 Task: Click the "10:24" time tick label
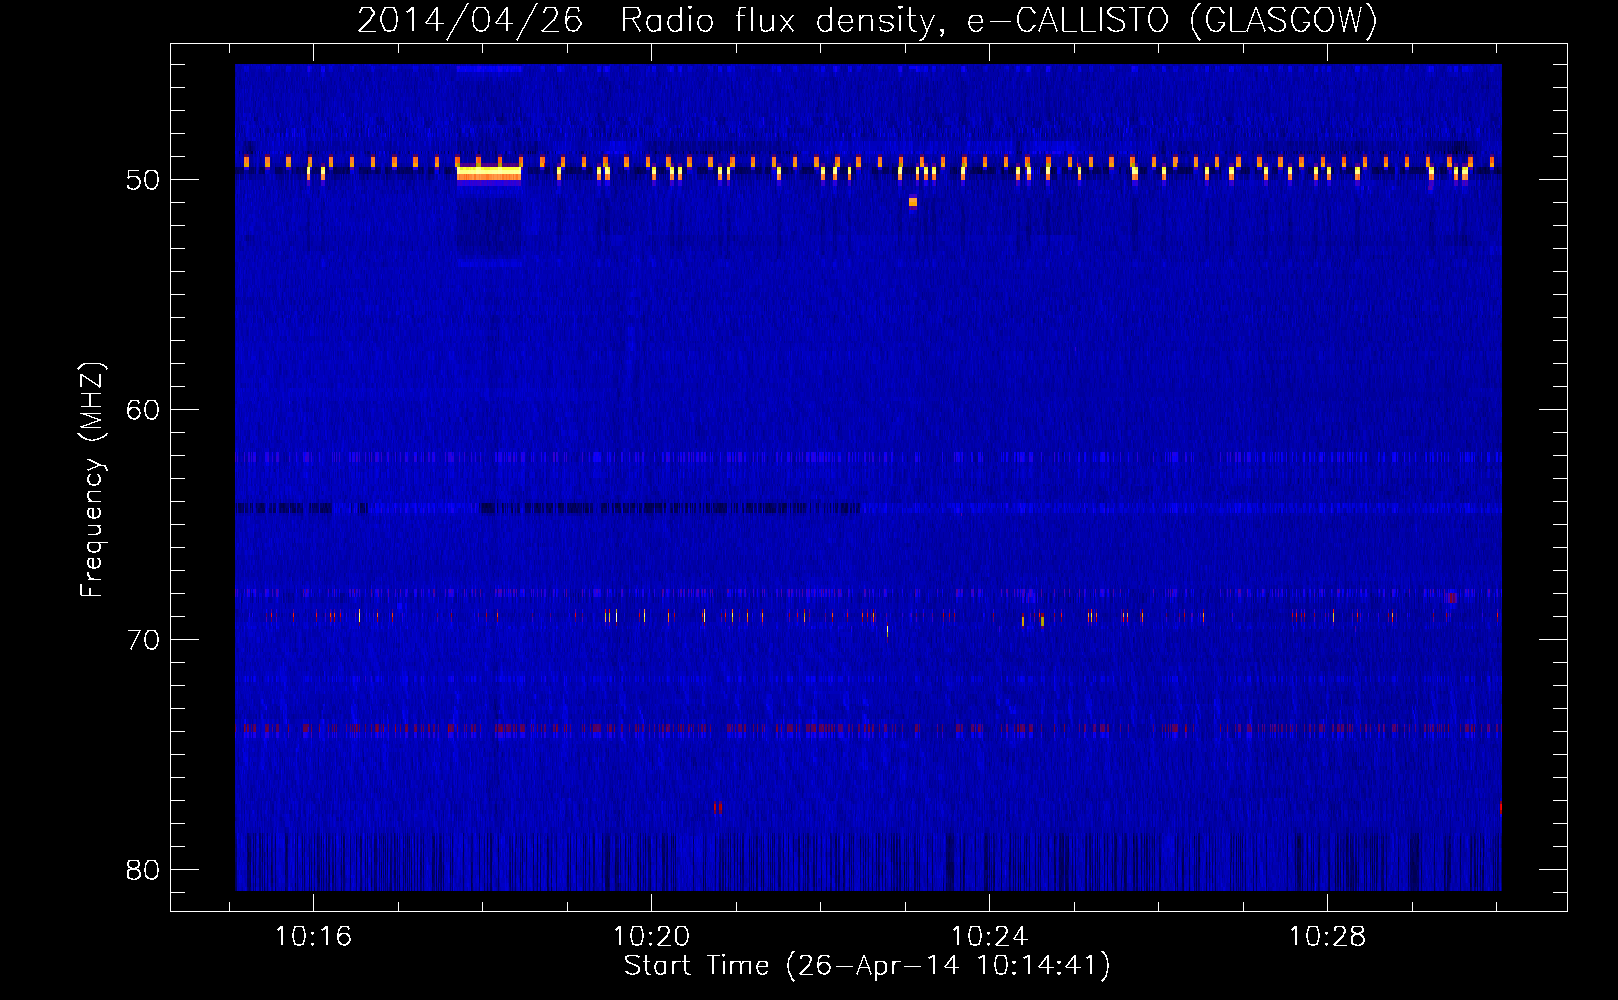(989, 937)
